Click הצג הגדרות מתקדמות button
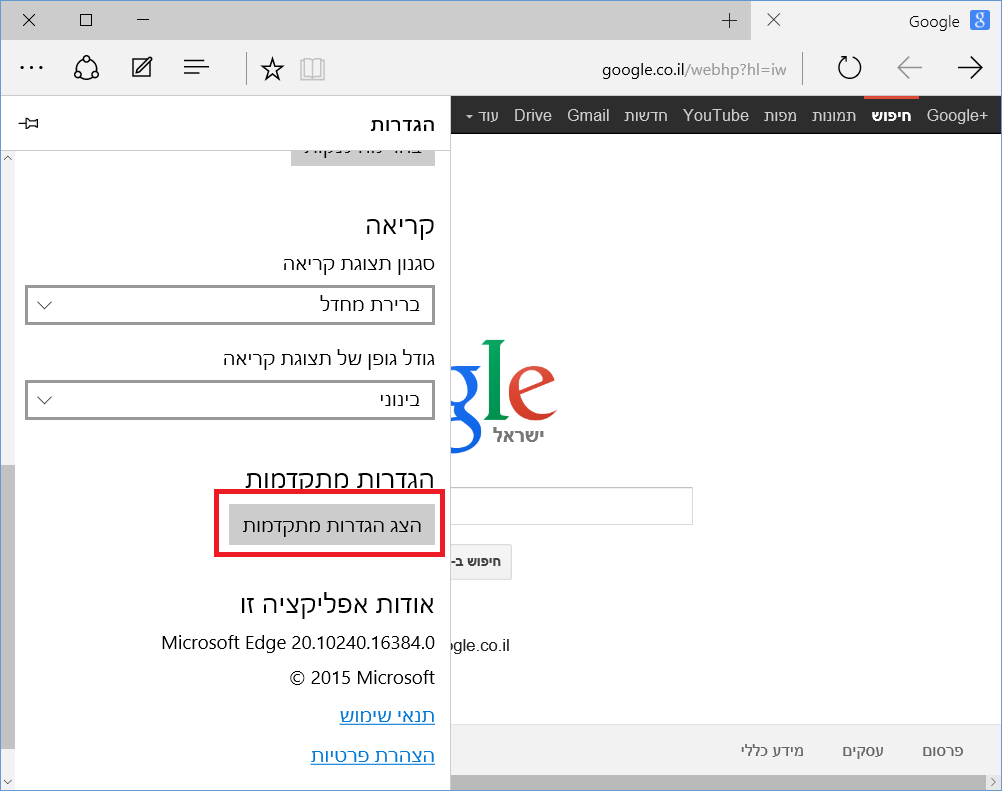This screenshot has height=791, width=1002. (x=330, y=523)
